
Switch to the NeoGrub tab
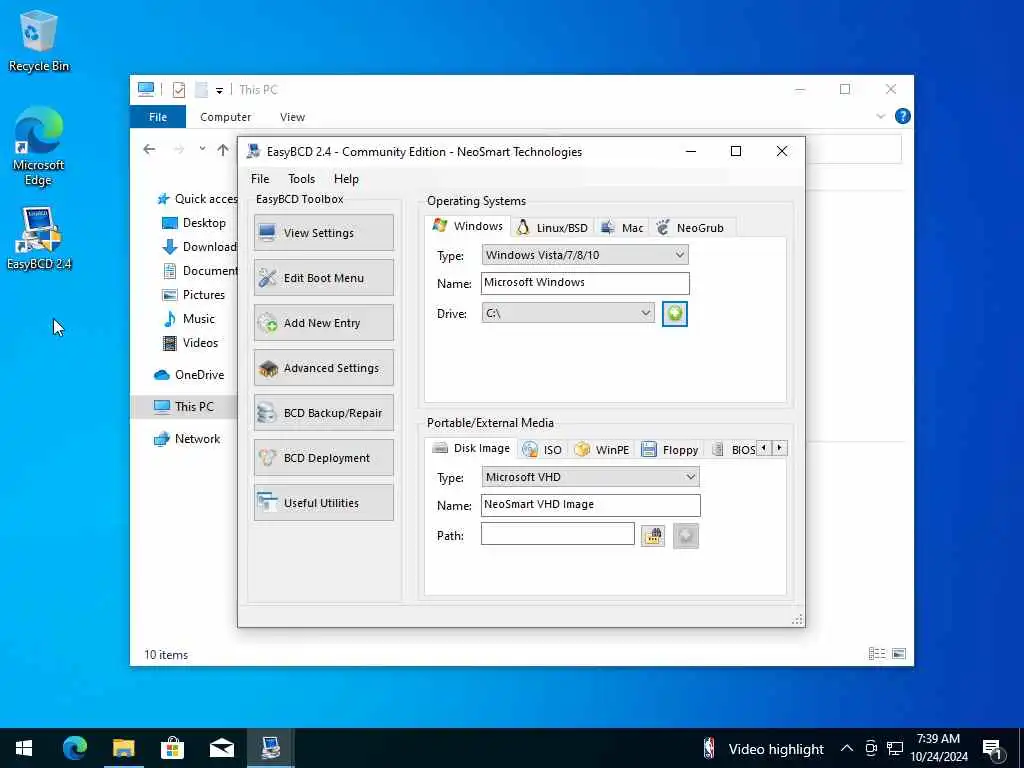691,227
